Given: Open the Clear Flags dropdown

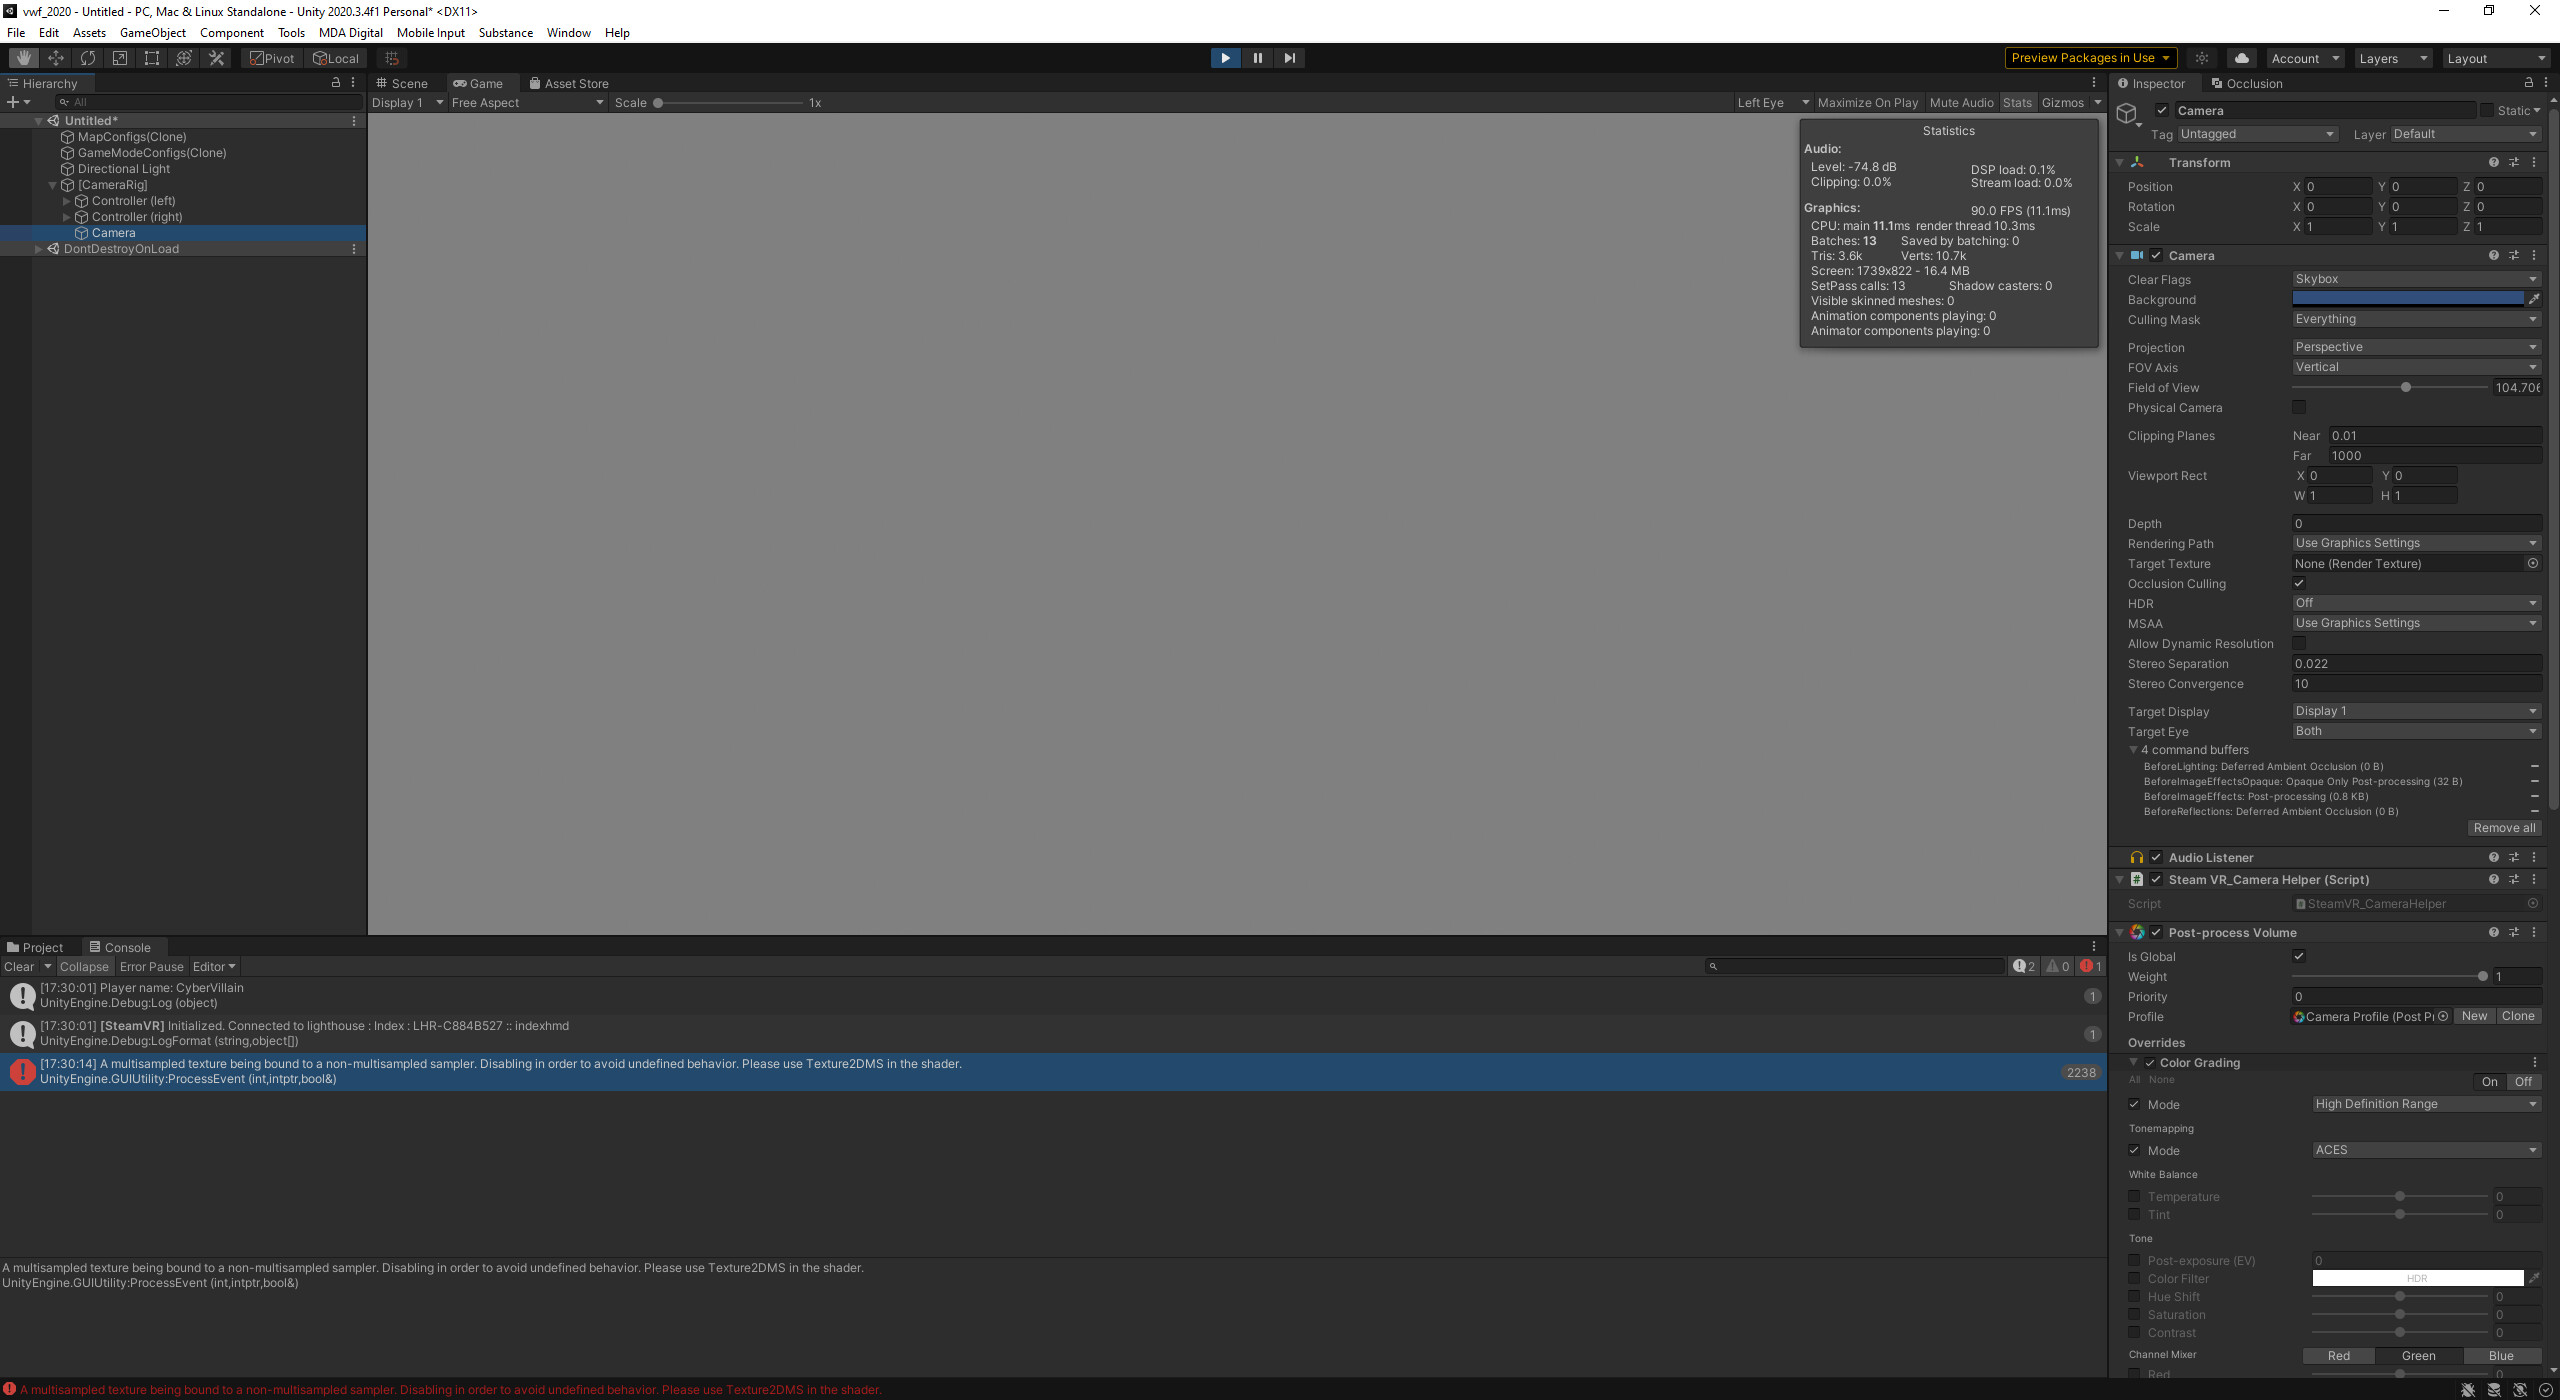Looking at the screenshot, I should coord(2415,279).
